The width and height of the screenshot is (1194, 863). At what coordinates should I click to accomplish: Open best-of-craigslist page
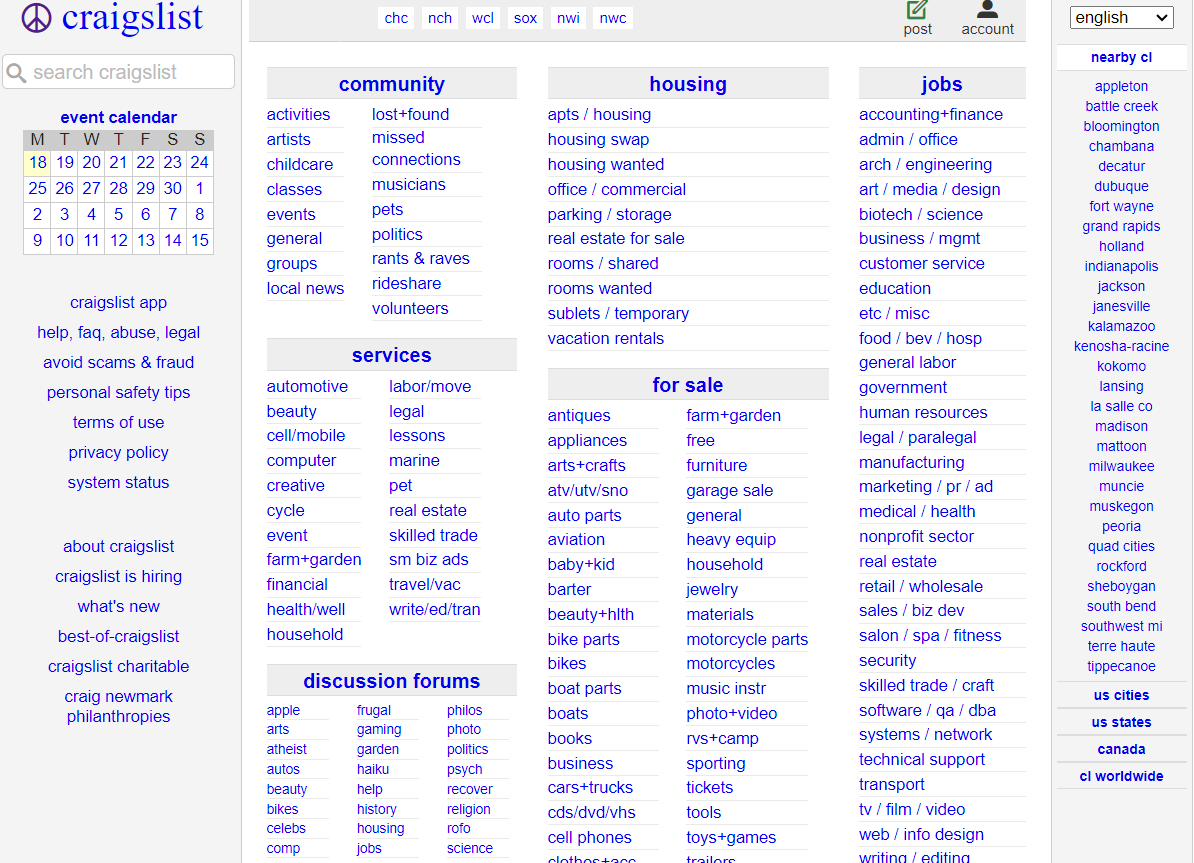(x=119, y=636)
